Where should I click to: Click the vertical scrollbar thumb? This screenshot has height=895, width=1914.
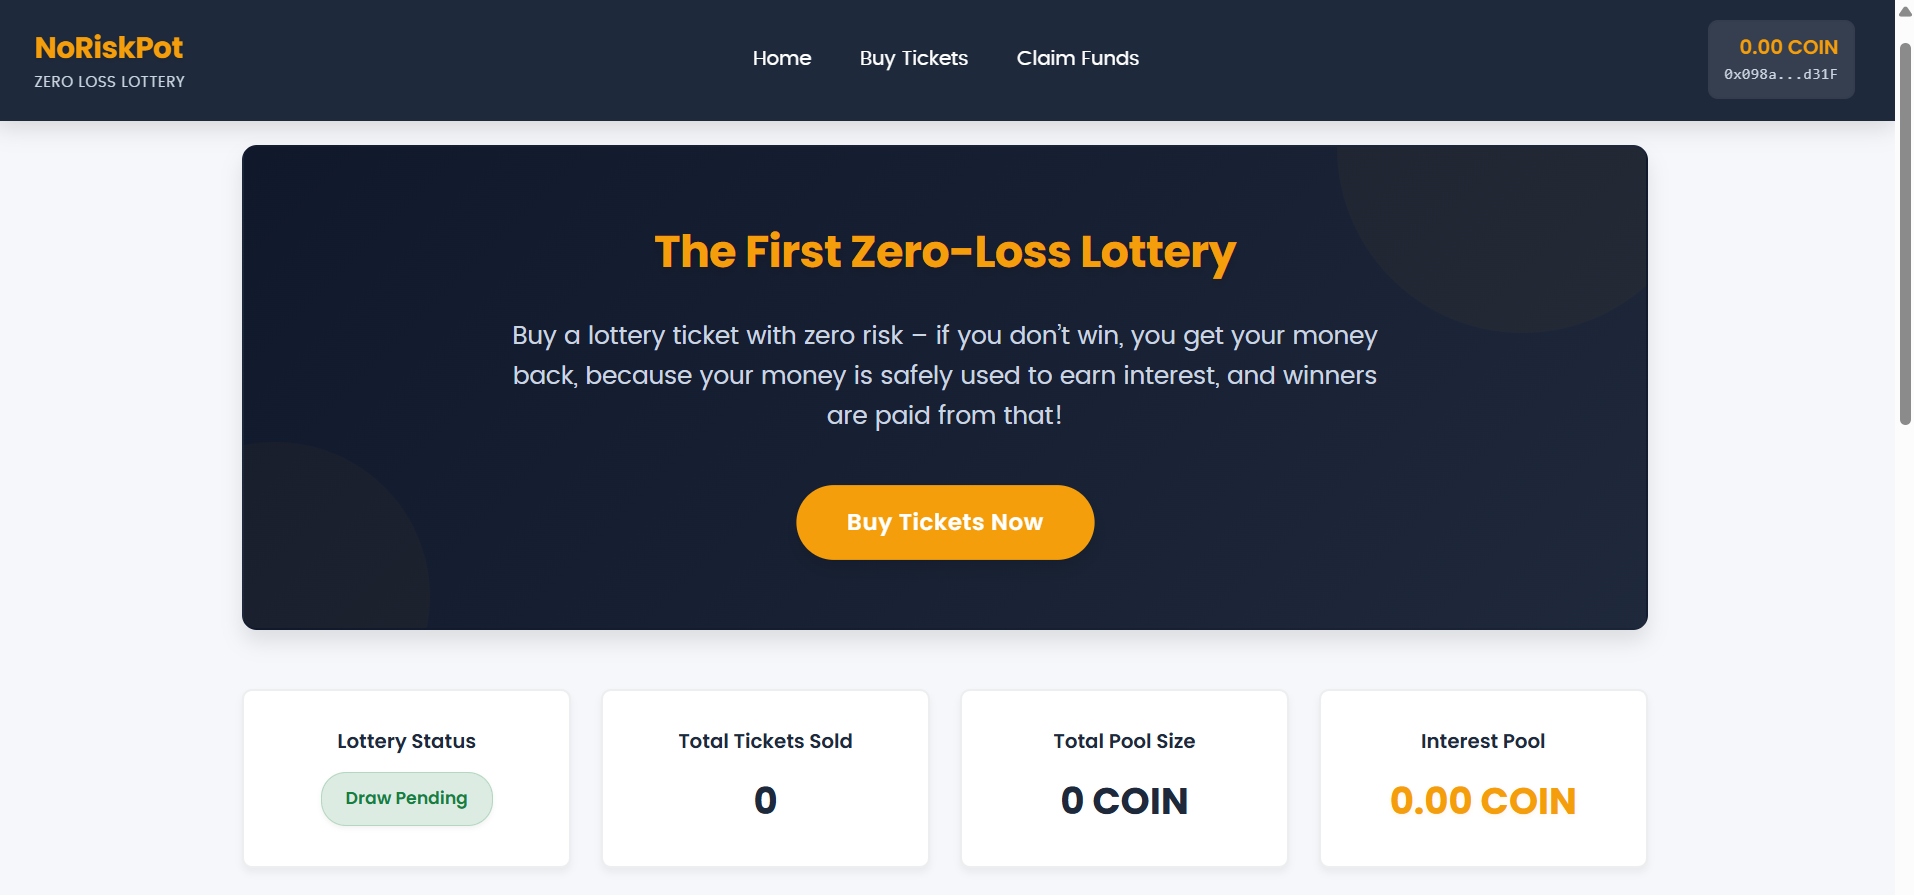pyautogui.click(x=1905, y=235)
